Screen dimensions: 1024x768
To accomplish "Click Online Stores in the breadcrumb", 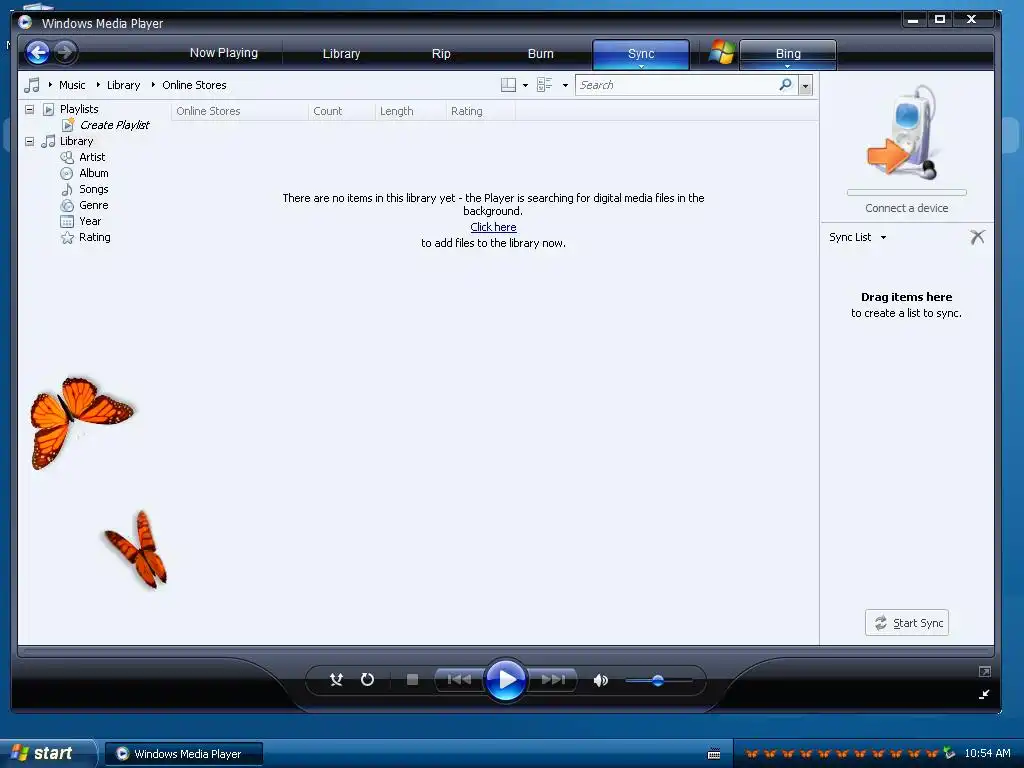I will coord(194,85).
